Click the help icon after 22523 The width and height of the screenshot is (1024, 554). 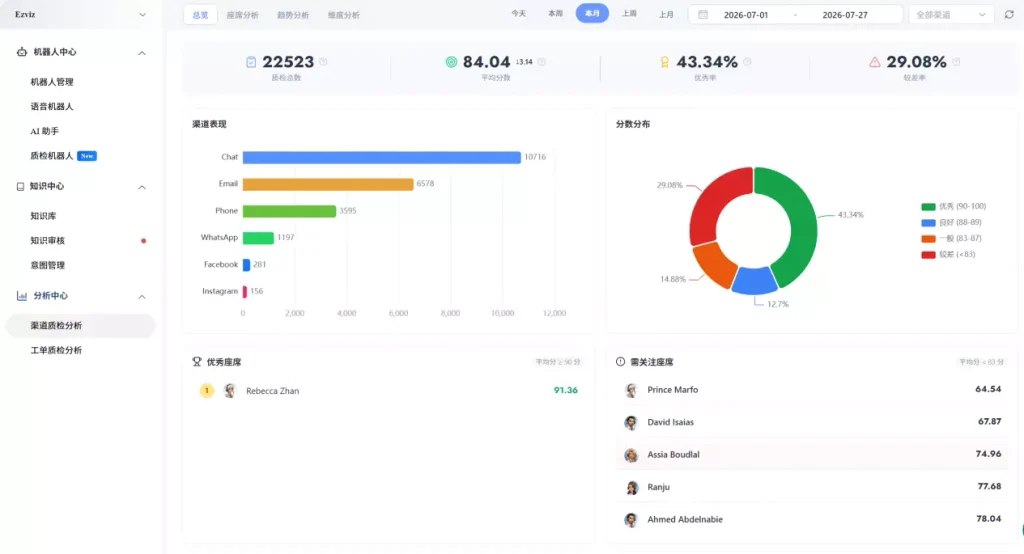(x=323, y=61)
